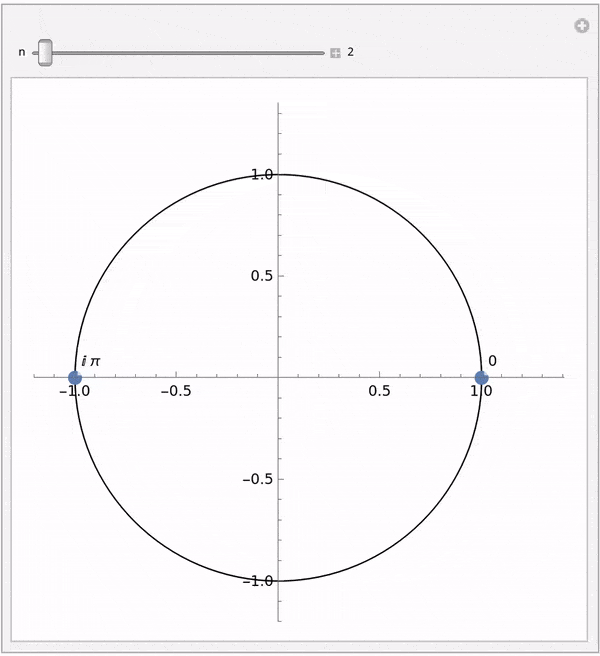Click the 0.5 tick label on y-axis
Screen dimensions: 600x656
[x=262, y=276]
